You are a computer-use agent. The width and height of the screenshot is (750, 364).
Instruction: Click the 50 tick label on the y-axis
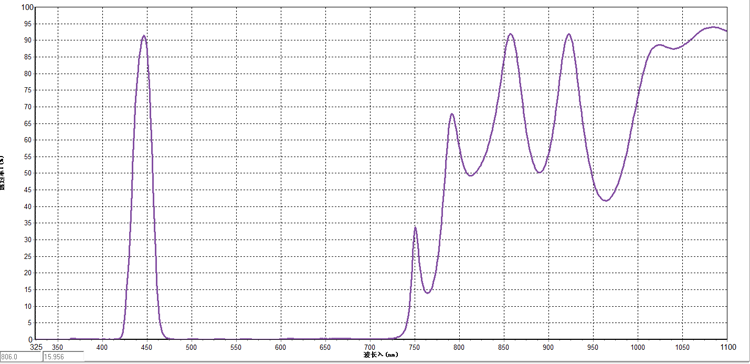click(x=30, y=174)
